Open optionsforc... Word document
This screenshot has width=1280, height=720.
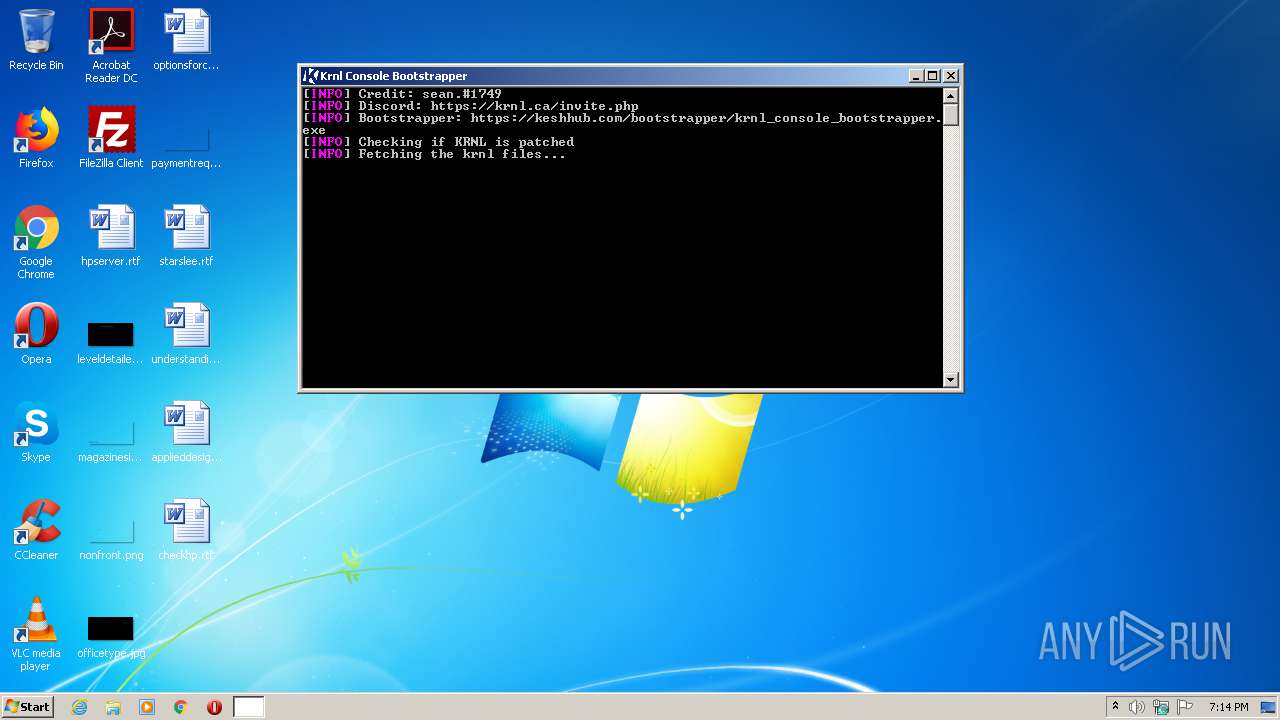[186, 40]
